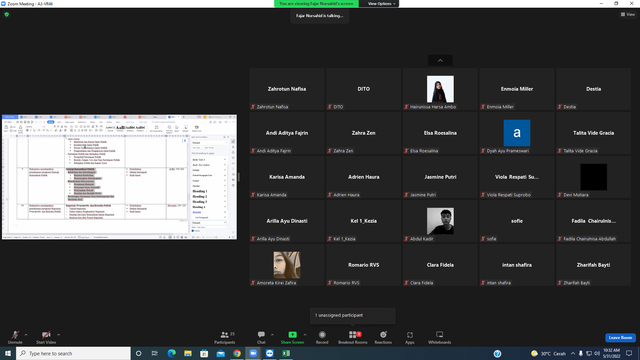The image size is (640, 360).
Task: Show hidden system tray icons
Action: [x=573, y=353]
